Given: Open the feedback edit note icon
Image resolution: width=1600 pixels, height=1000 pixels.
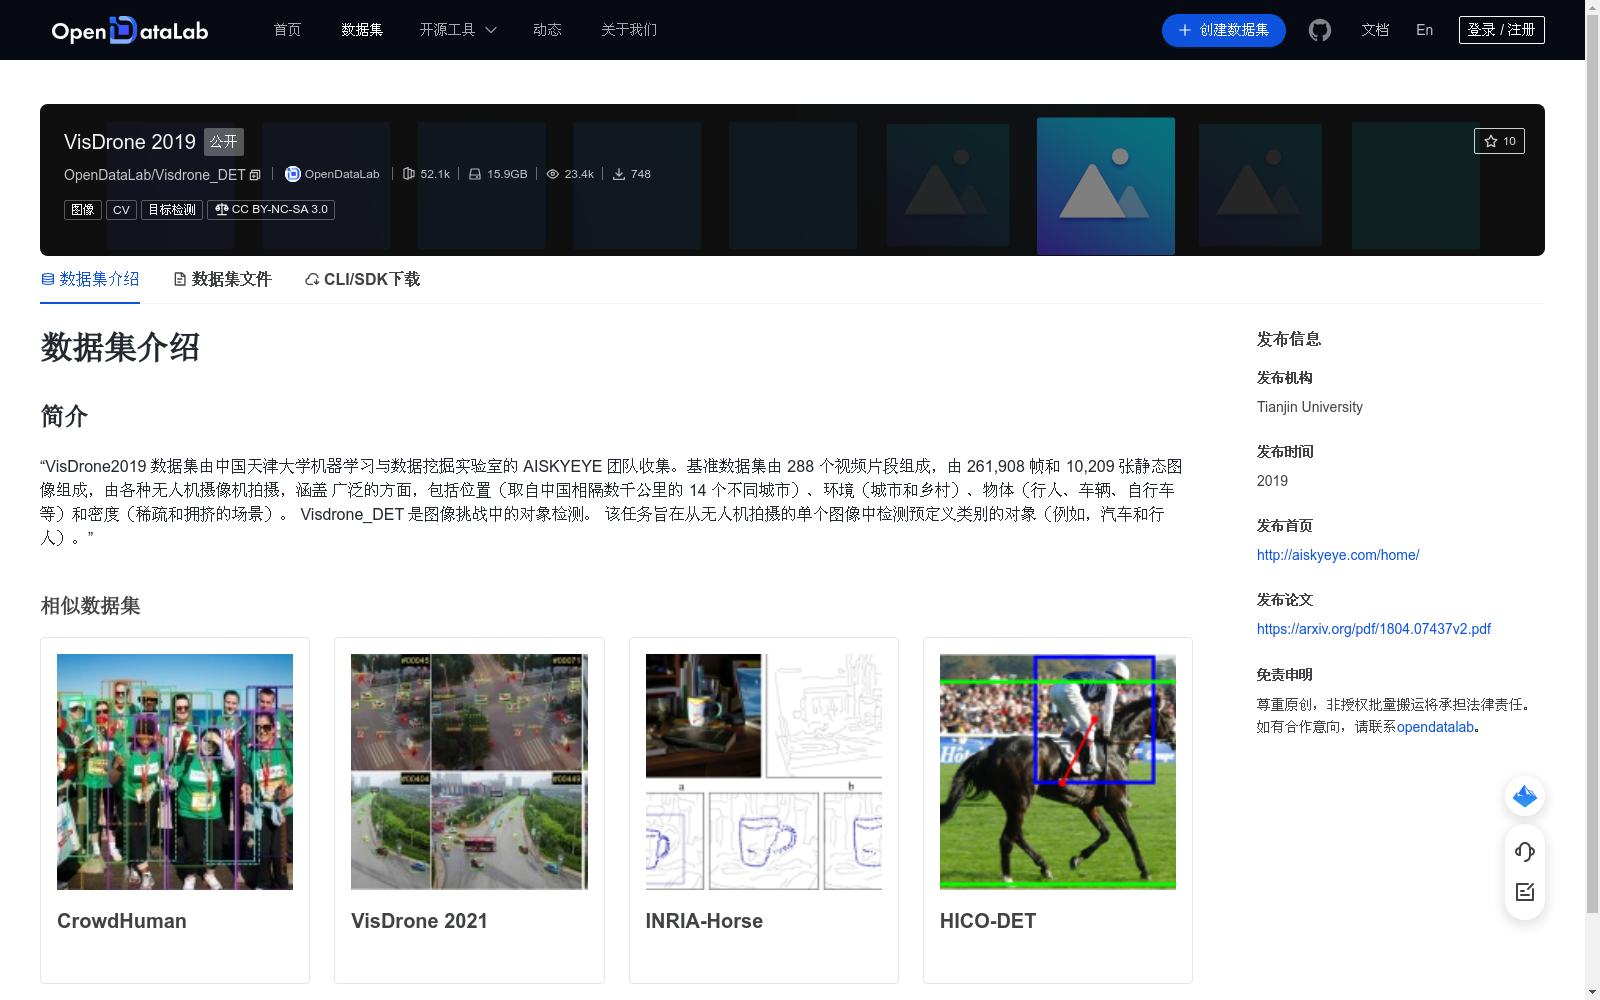Looking at the screenshot, I should 1525,892.
